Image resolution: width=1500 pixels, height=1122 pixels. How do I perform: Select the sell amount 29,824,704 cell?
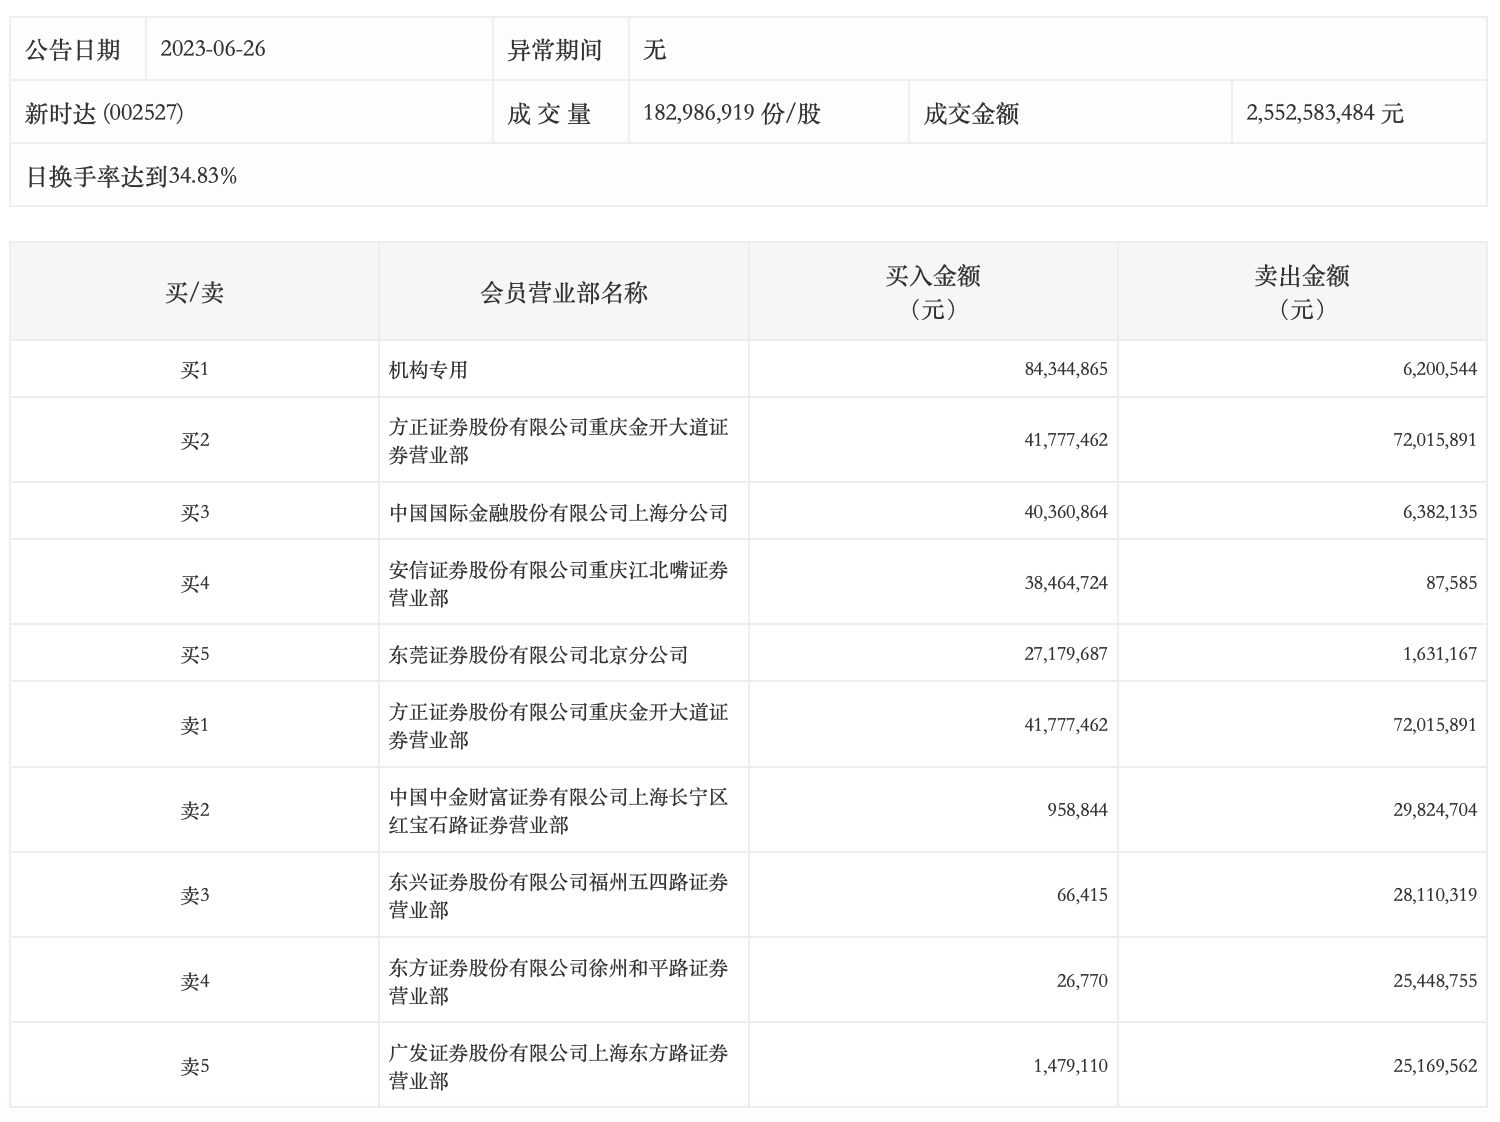[1434, 810]
